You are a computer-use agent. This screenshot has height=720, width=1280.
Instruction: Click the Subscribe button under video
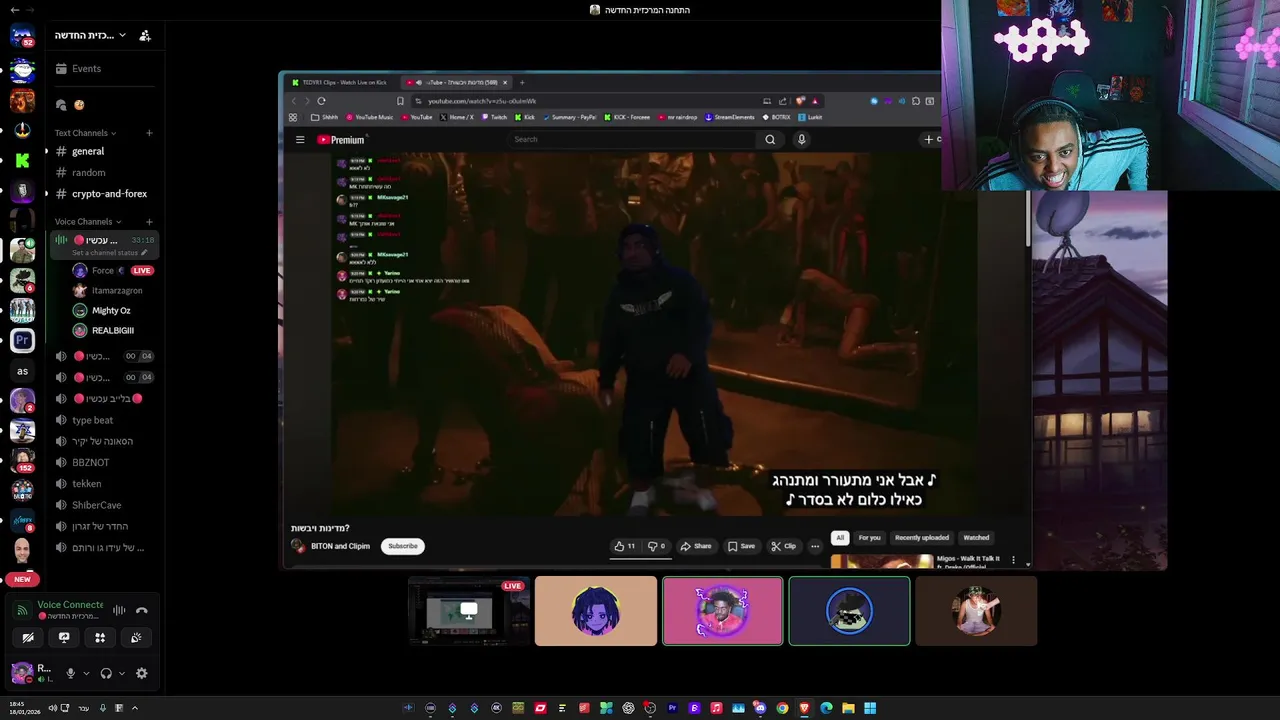click(x=403, y=546)
